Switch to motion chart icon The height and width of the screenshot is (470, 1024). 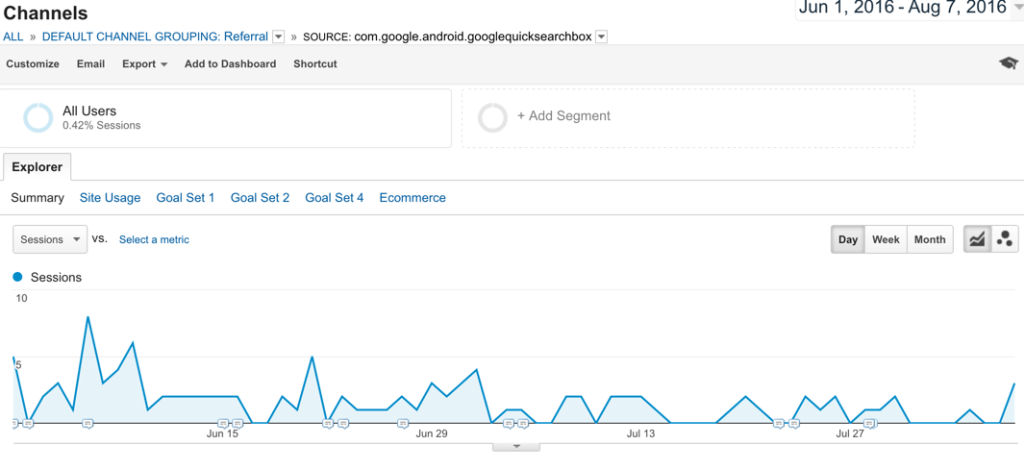1005,240
